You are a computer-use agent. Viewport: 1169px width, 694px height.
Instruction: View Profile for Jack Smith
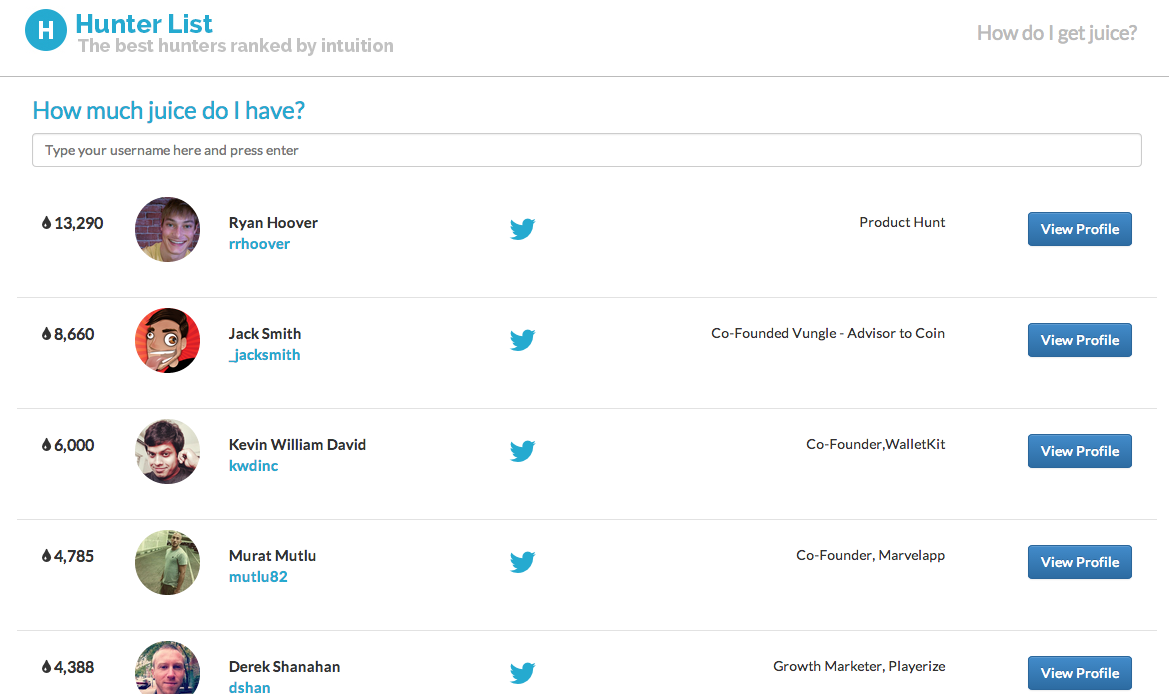[1079, 340]
